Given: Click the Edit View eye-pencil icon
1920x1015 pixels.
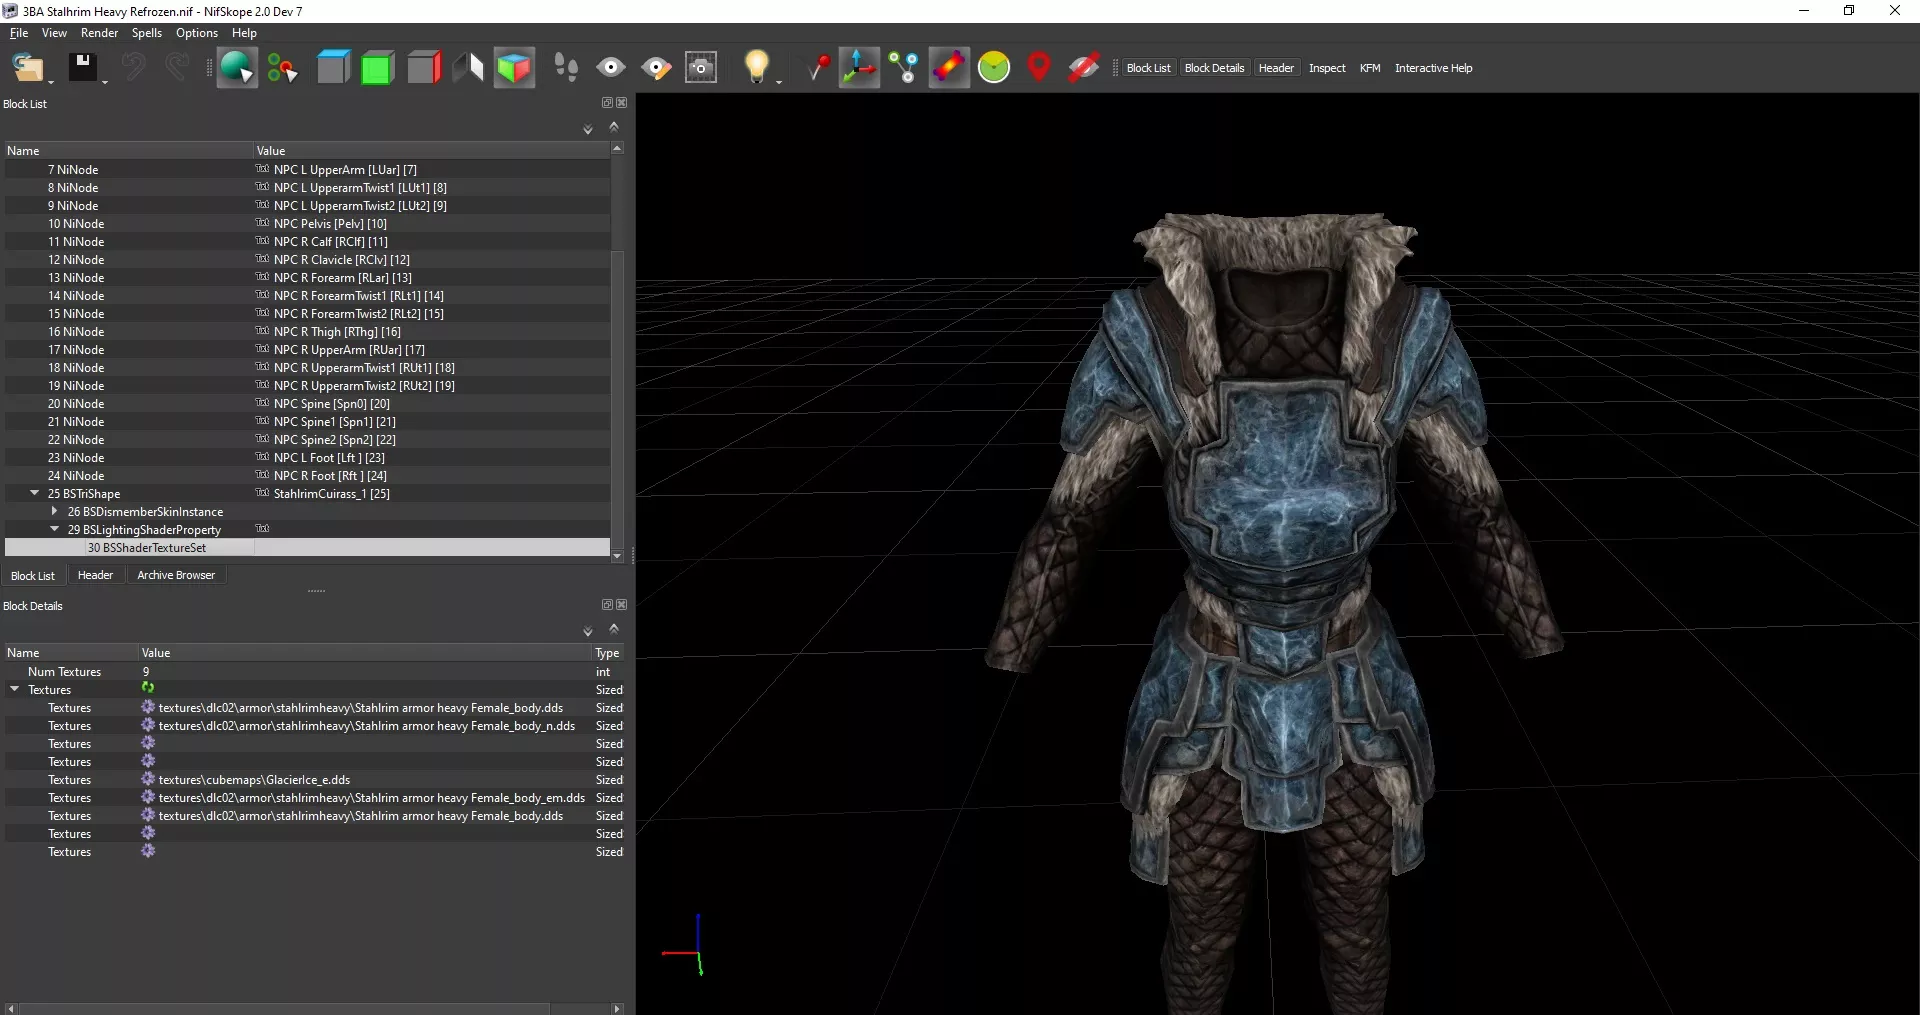Looking at the screenshot, I should 656,68.
